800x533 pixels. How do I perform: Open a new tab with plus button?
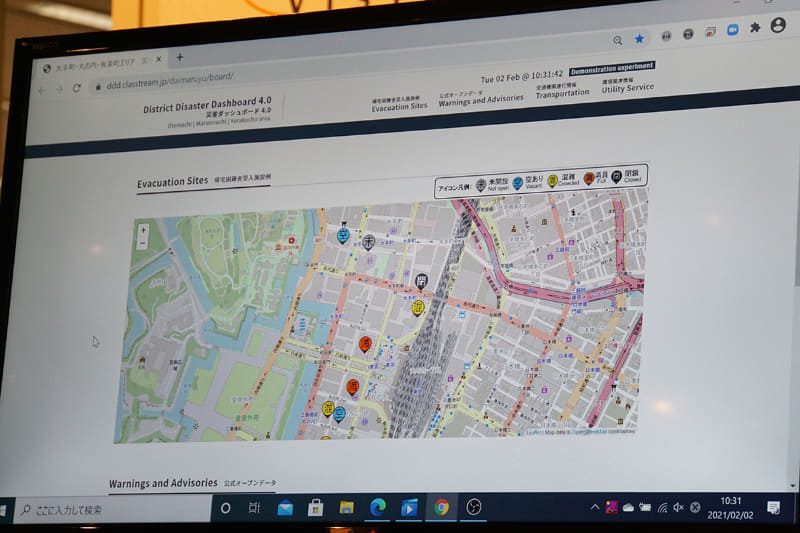(180, 57)
